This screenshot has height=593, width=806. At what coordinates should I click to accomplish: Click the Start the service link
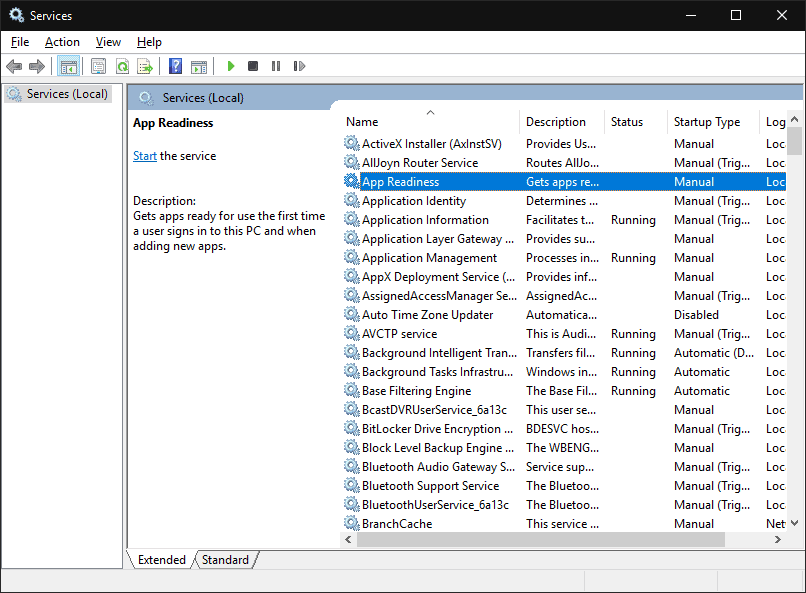(x=145, y=156)
